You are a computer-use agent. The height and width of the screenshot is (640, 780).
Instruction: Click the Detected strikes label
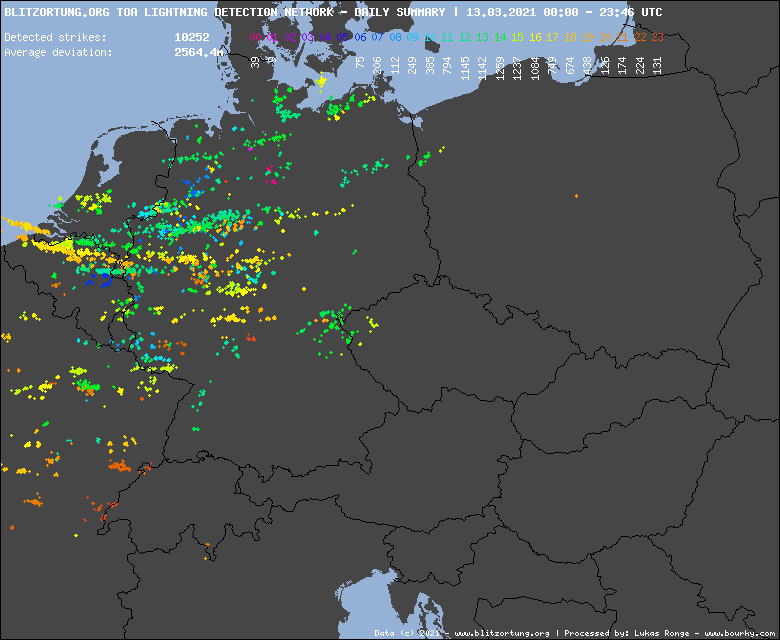(55, 37)
